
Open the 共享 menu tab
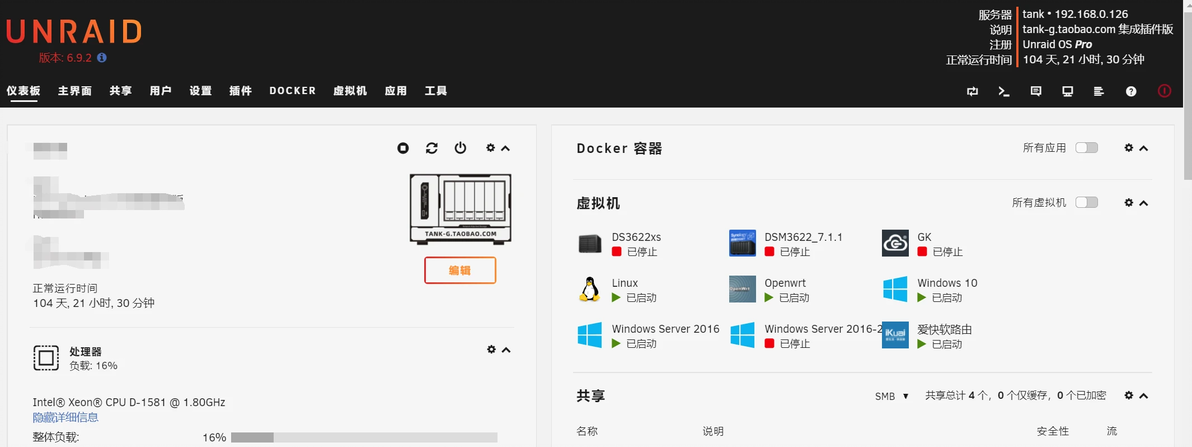[x=120, y=90]
